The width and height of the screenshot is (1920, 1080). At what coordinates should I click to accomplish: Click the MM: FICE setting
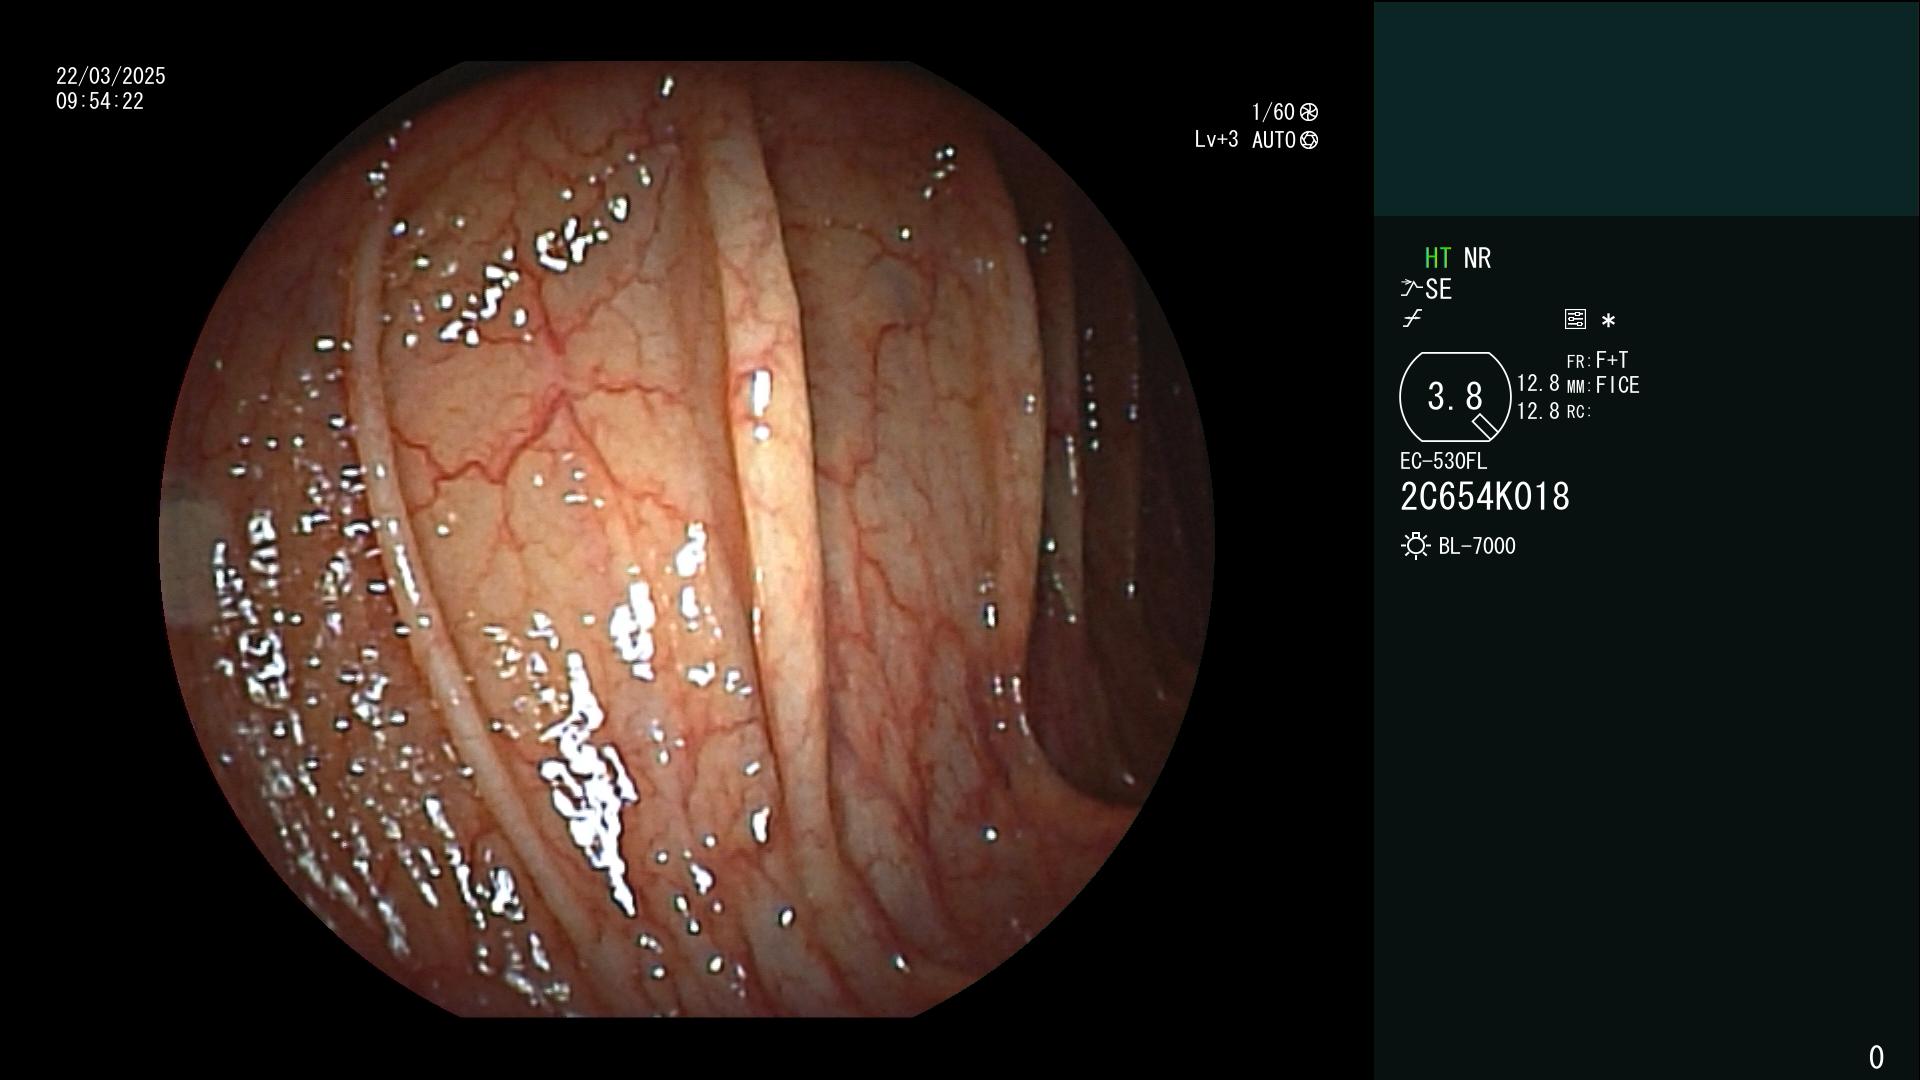coord(1603,385)
